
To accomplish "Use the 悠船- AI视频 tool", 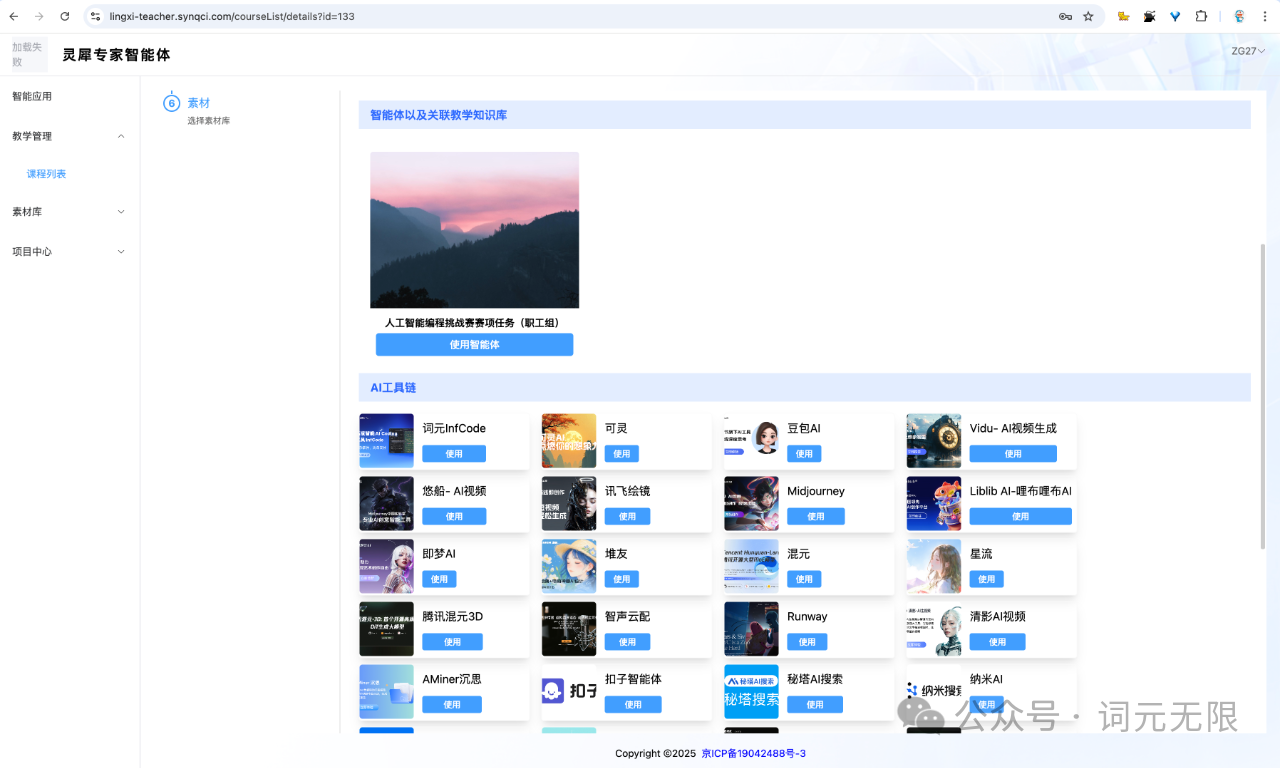I will [x=454, y=517].
